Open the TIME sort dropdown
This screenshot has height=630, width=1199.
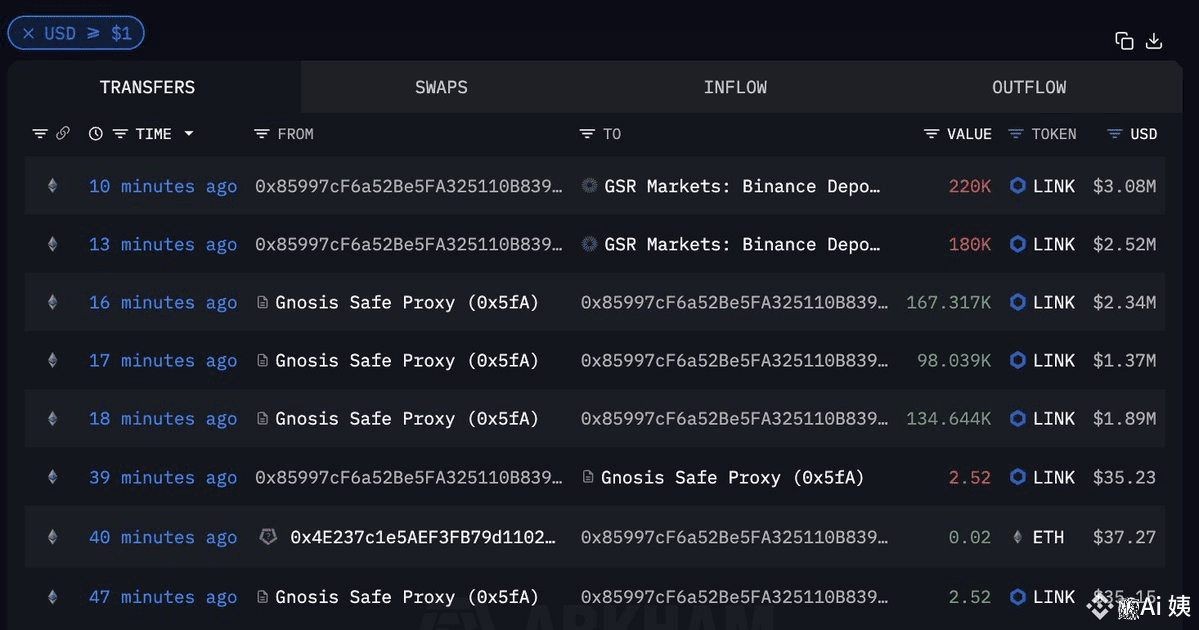(x=188, y=133)
